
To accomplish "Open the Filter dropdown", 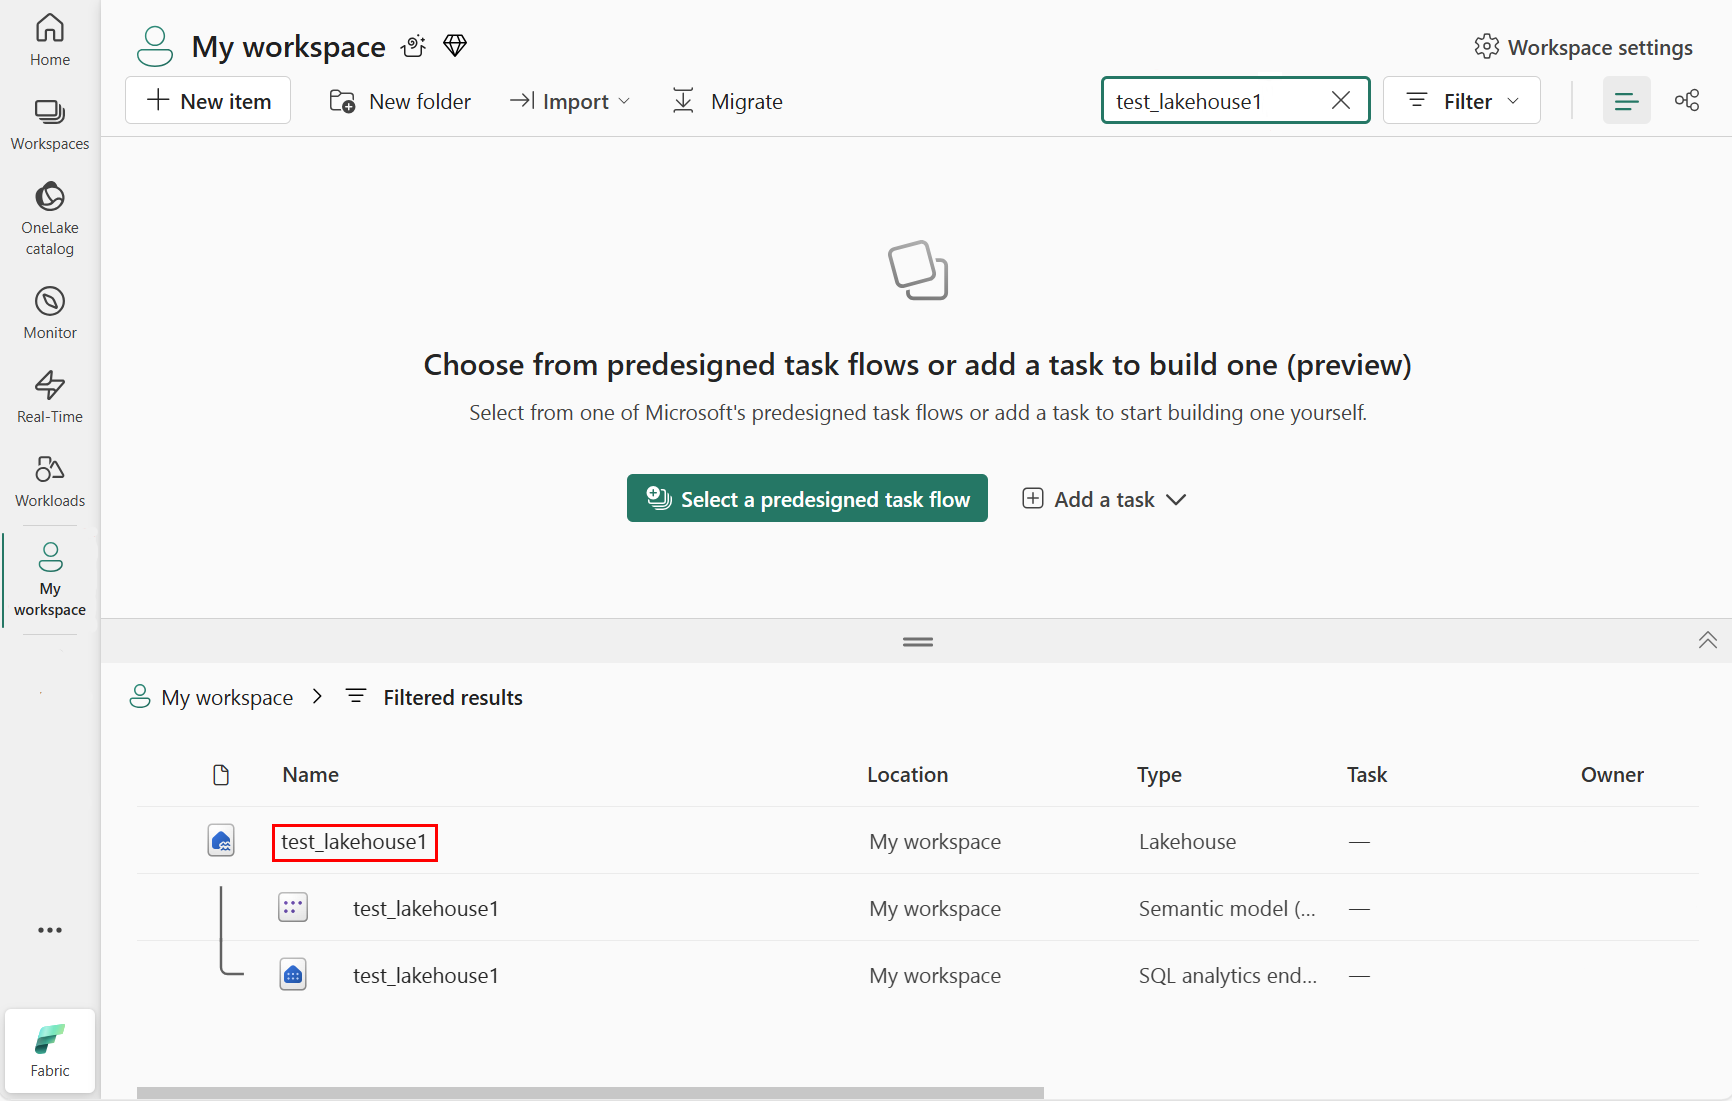I will pyautogui.click(x=1461, y=101).
